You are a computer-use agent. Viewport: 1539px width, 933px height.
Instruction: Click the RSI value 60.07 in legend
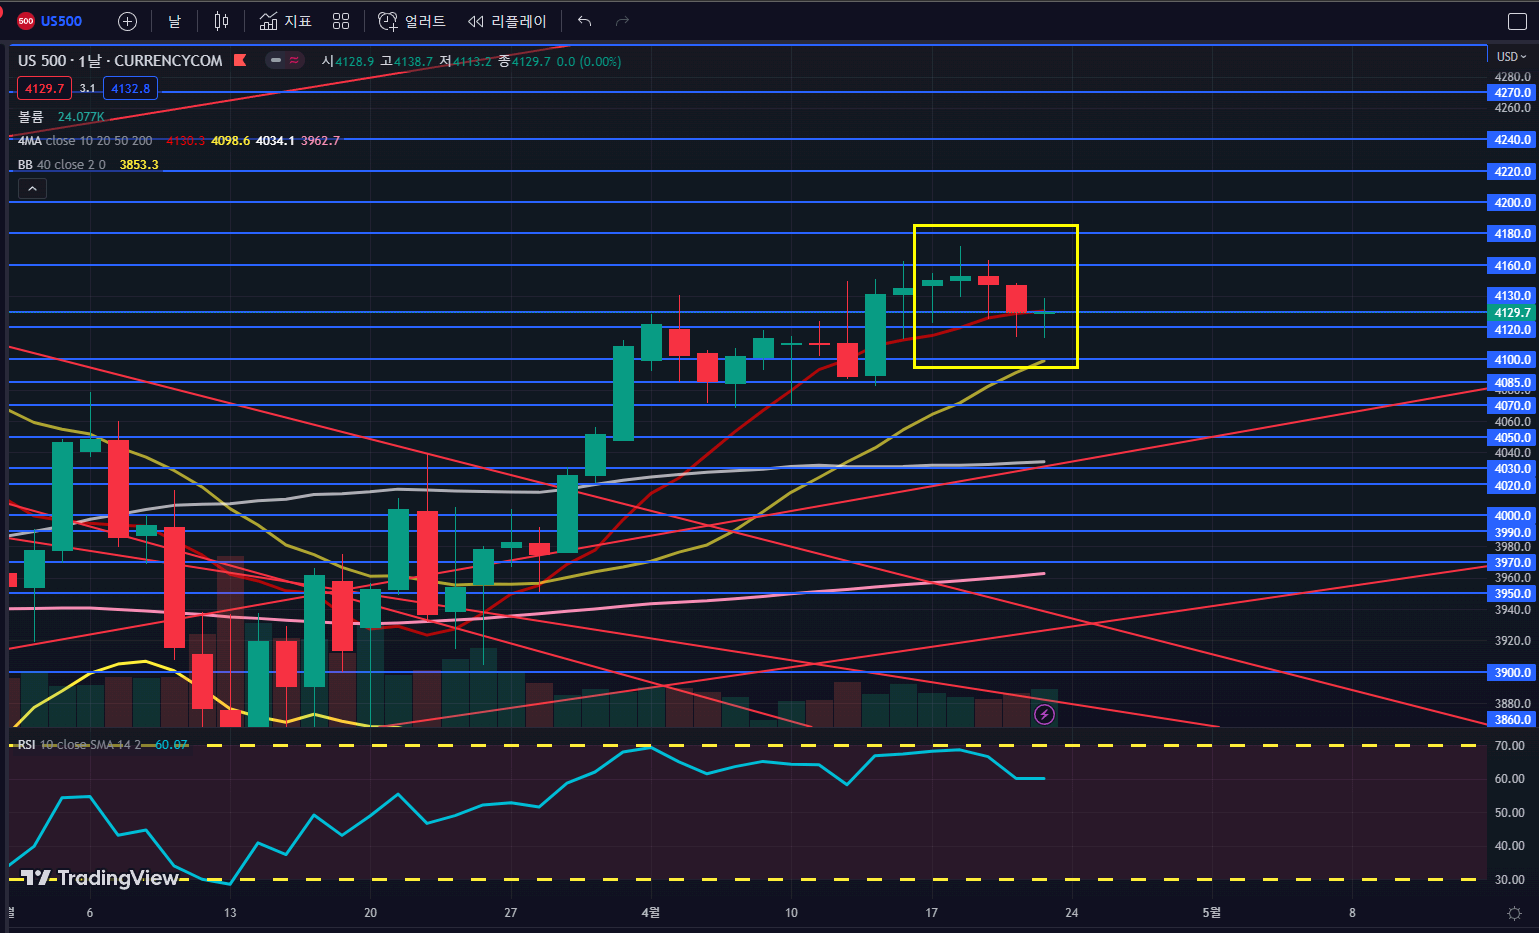point(171,745)
